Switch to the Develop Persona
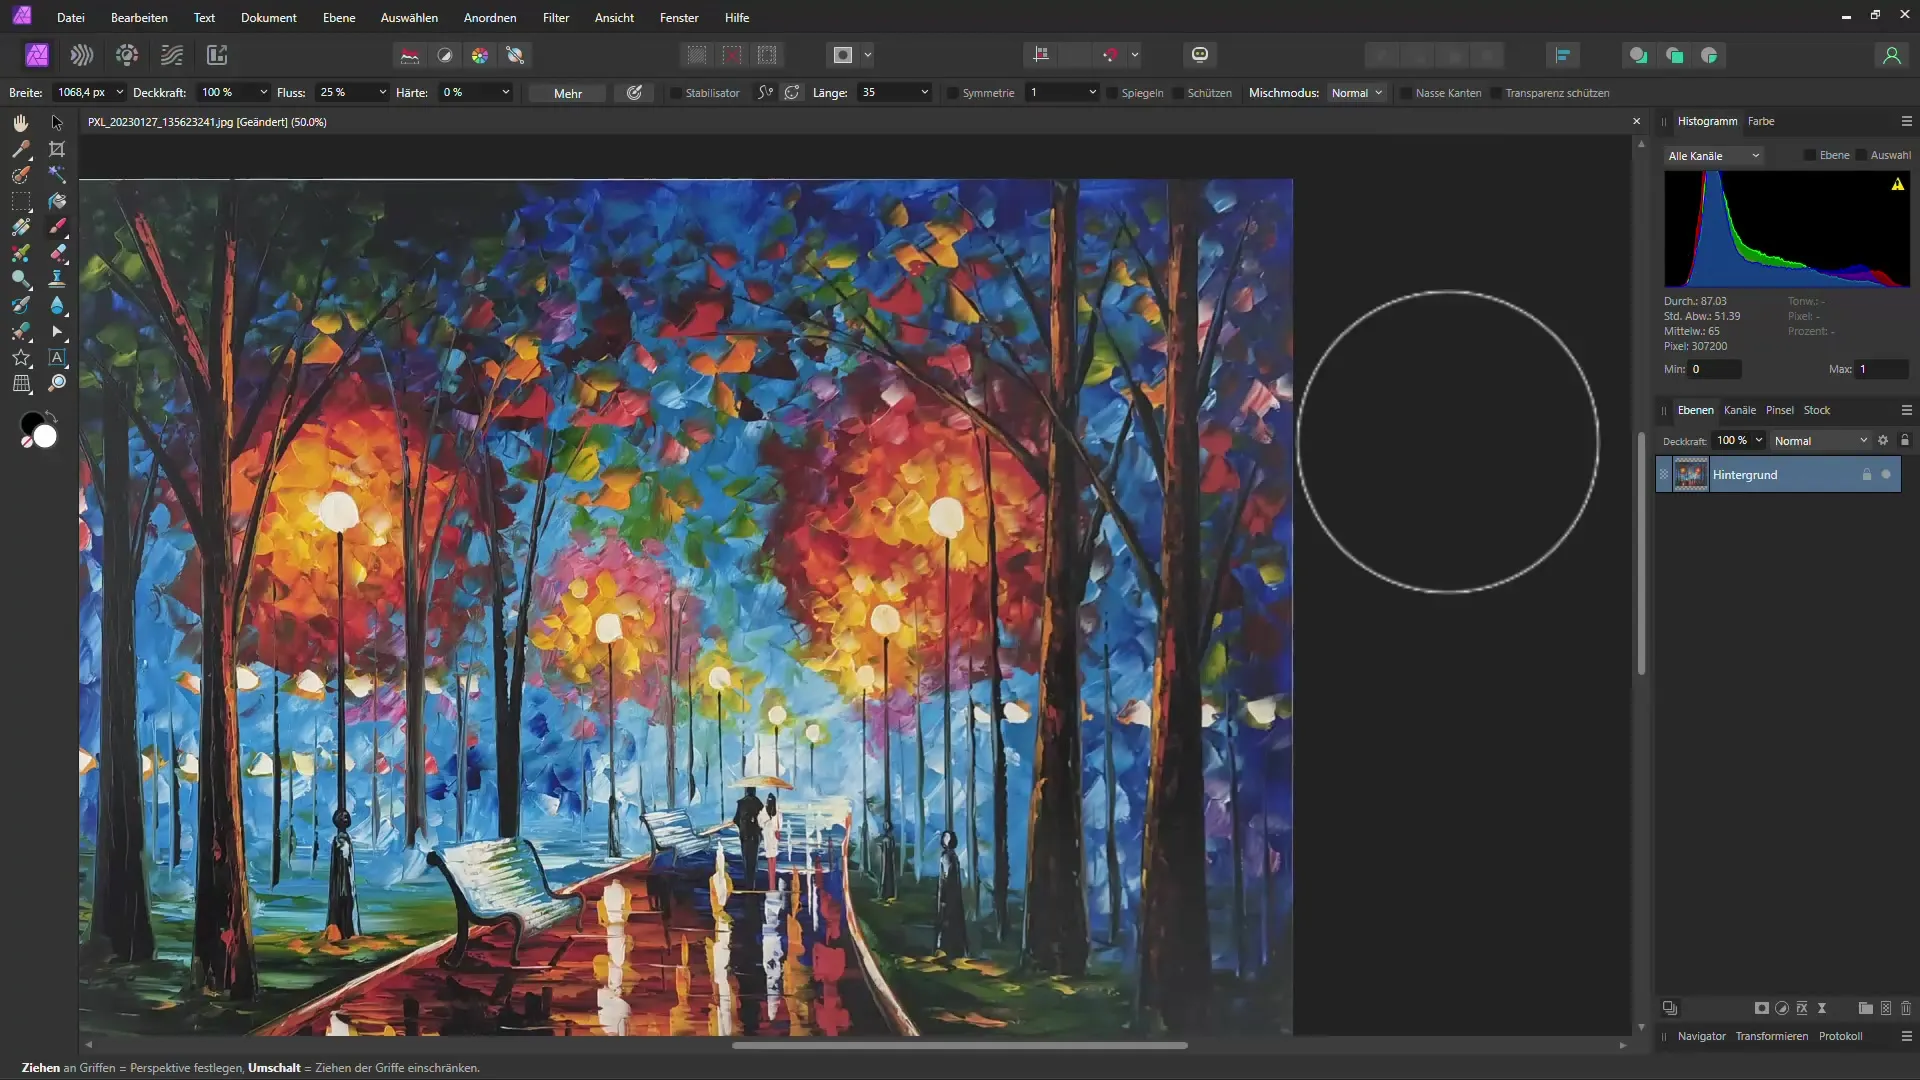Screen dimensions: 1920x1080 127,55
